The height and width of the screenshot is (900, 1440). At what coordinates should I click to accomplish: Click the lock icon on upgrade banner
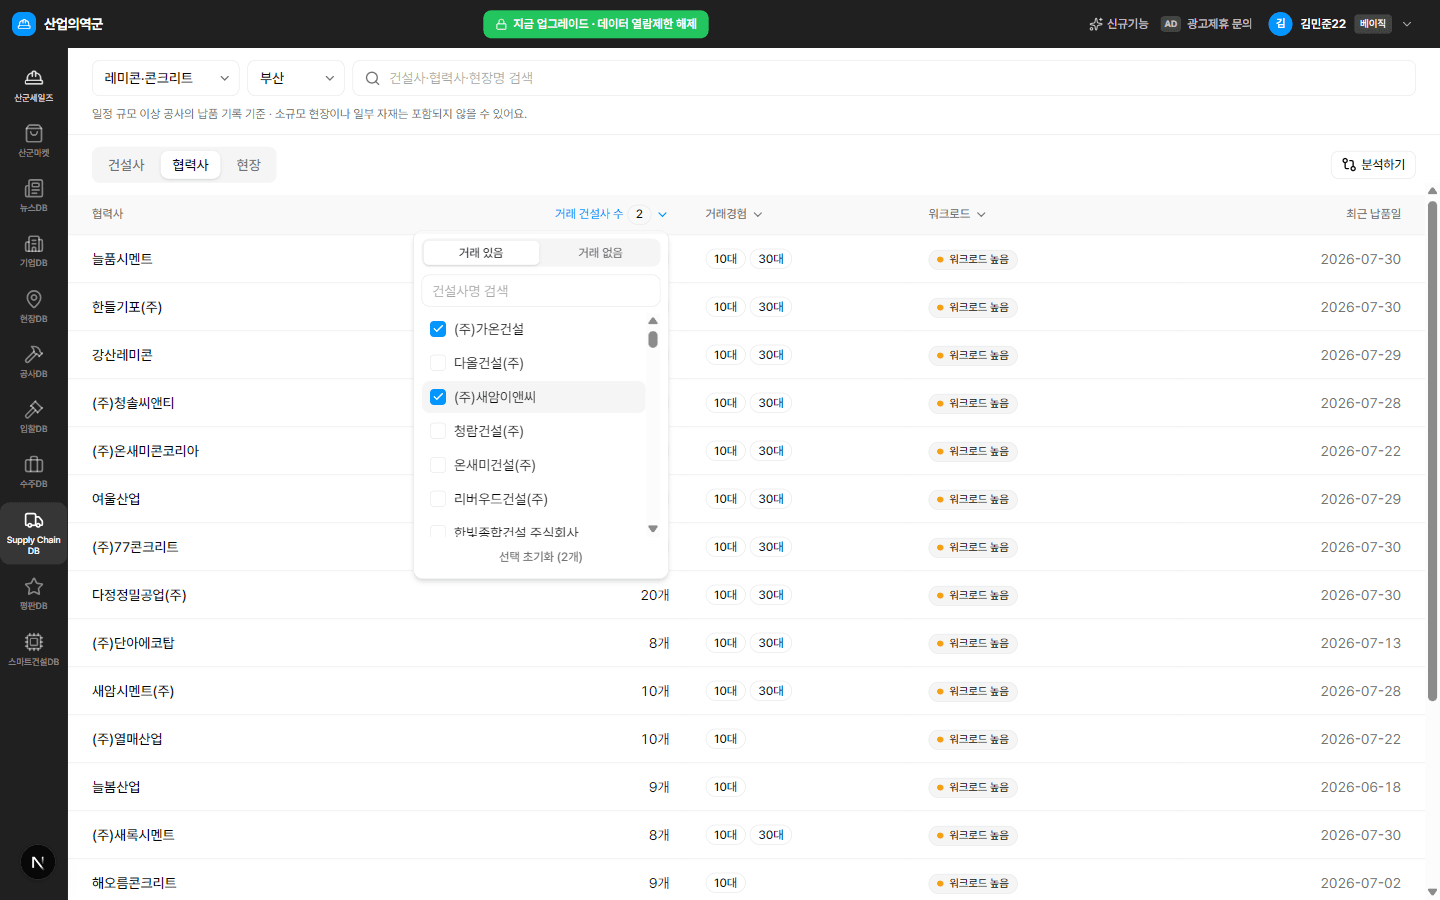coord(501,24)
